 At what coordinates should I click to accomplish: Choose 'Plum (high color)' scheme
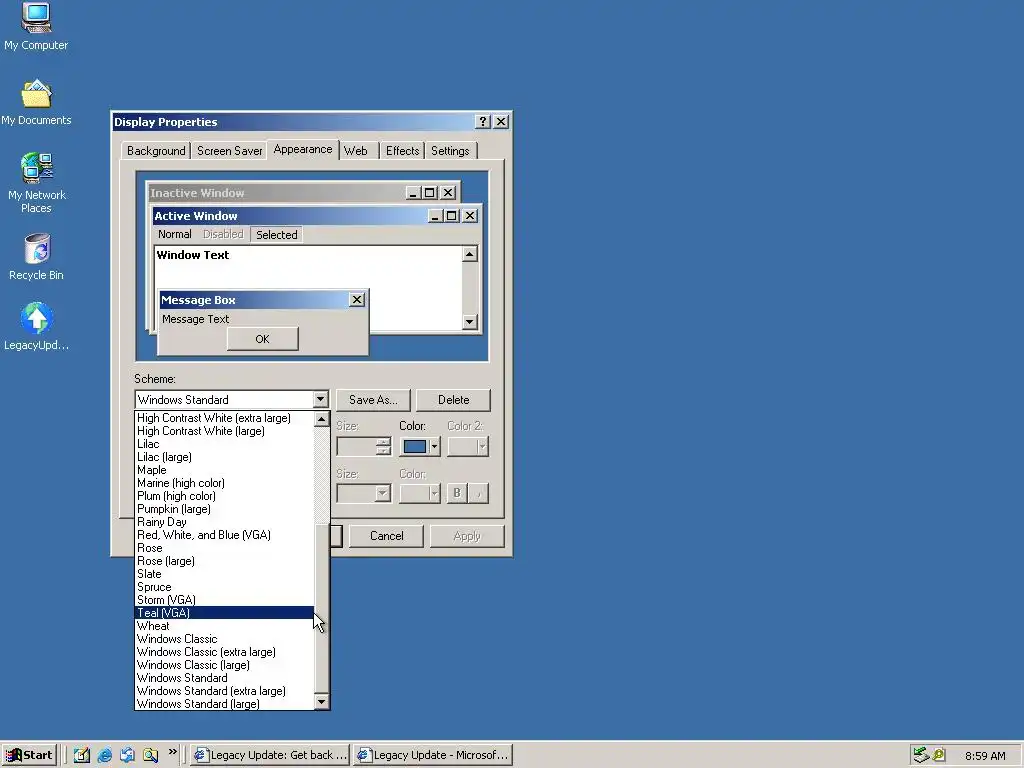point(225,496)
